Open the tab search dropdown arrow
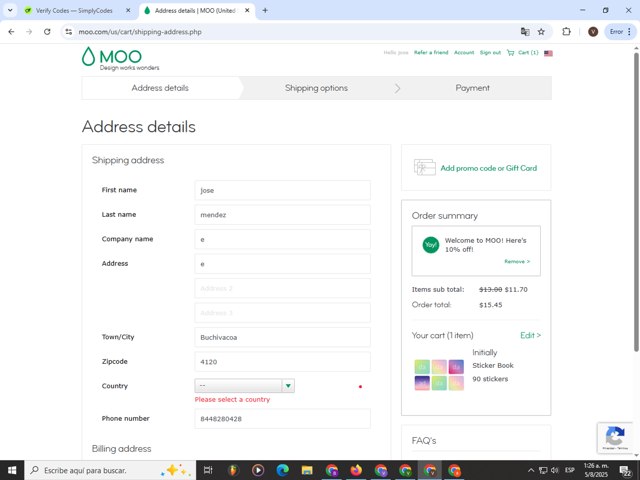Viewport: 640px width, 480px height. 10,11
